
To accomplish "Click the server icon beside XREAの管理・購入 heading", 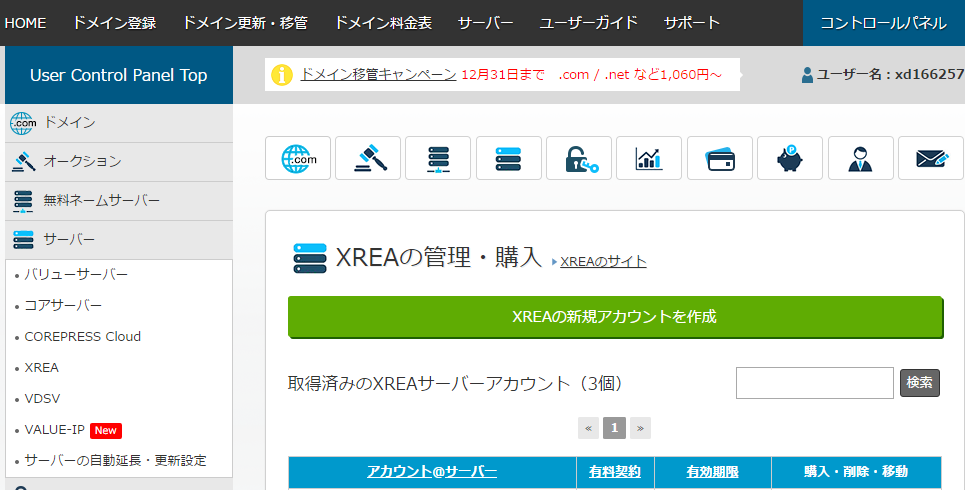I will click(x=310, y=259).
